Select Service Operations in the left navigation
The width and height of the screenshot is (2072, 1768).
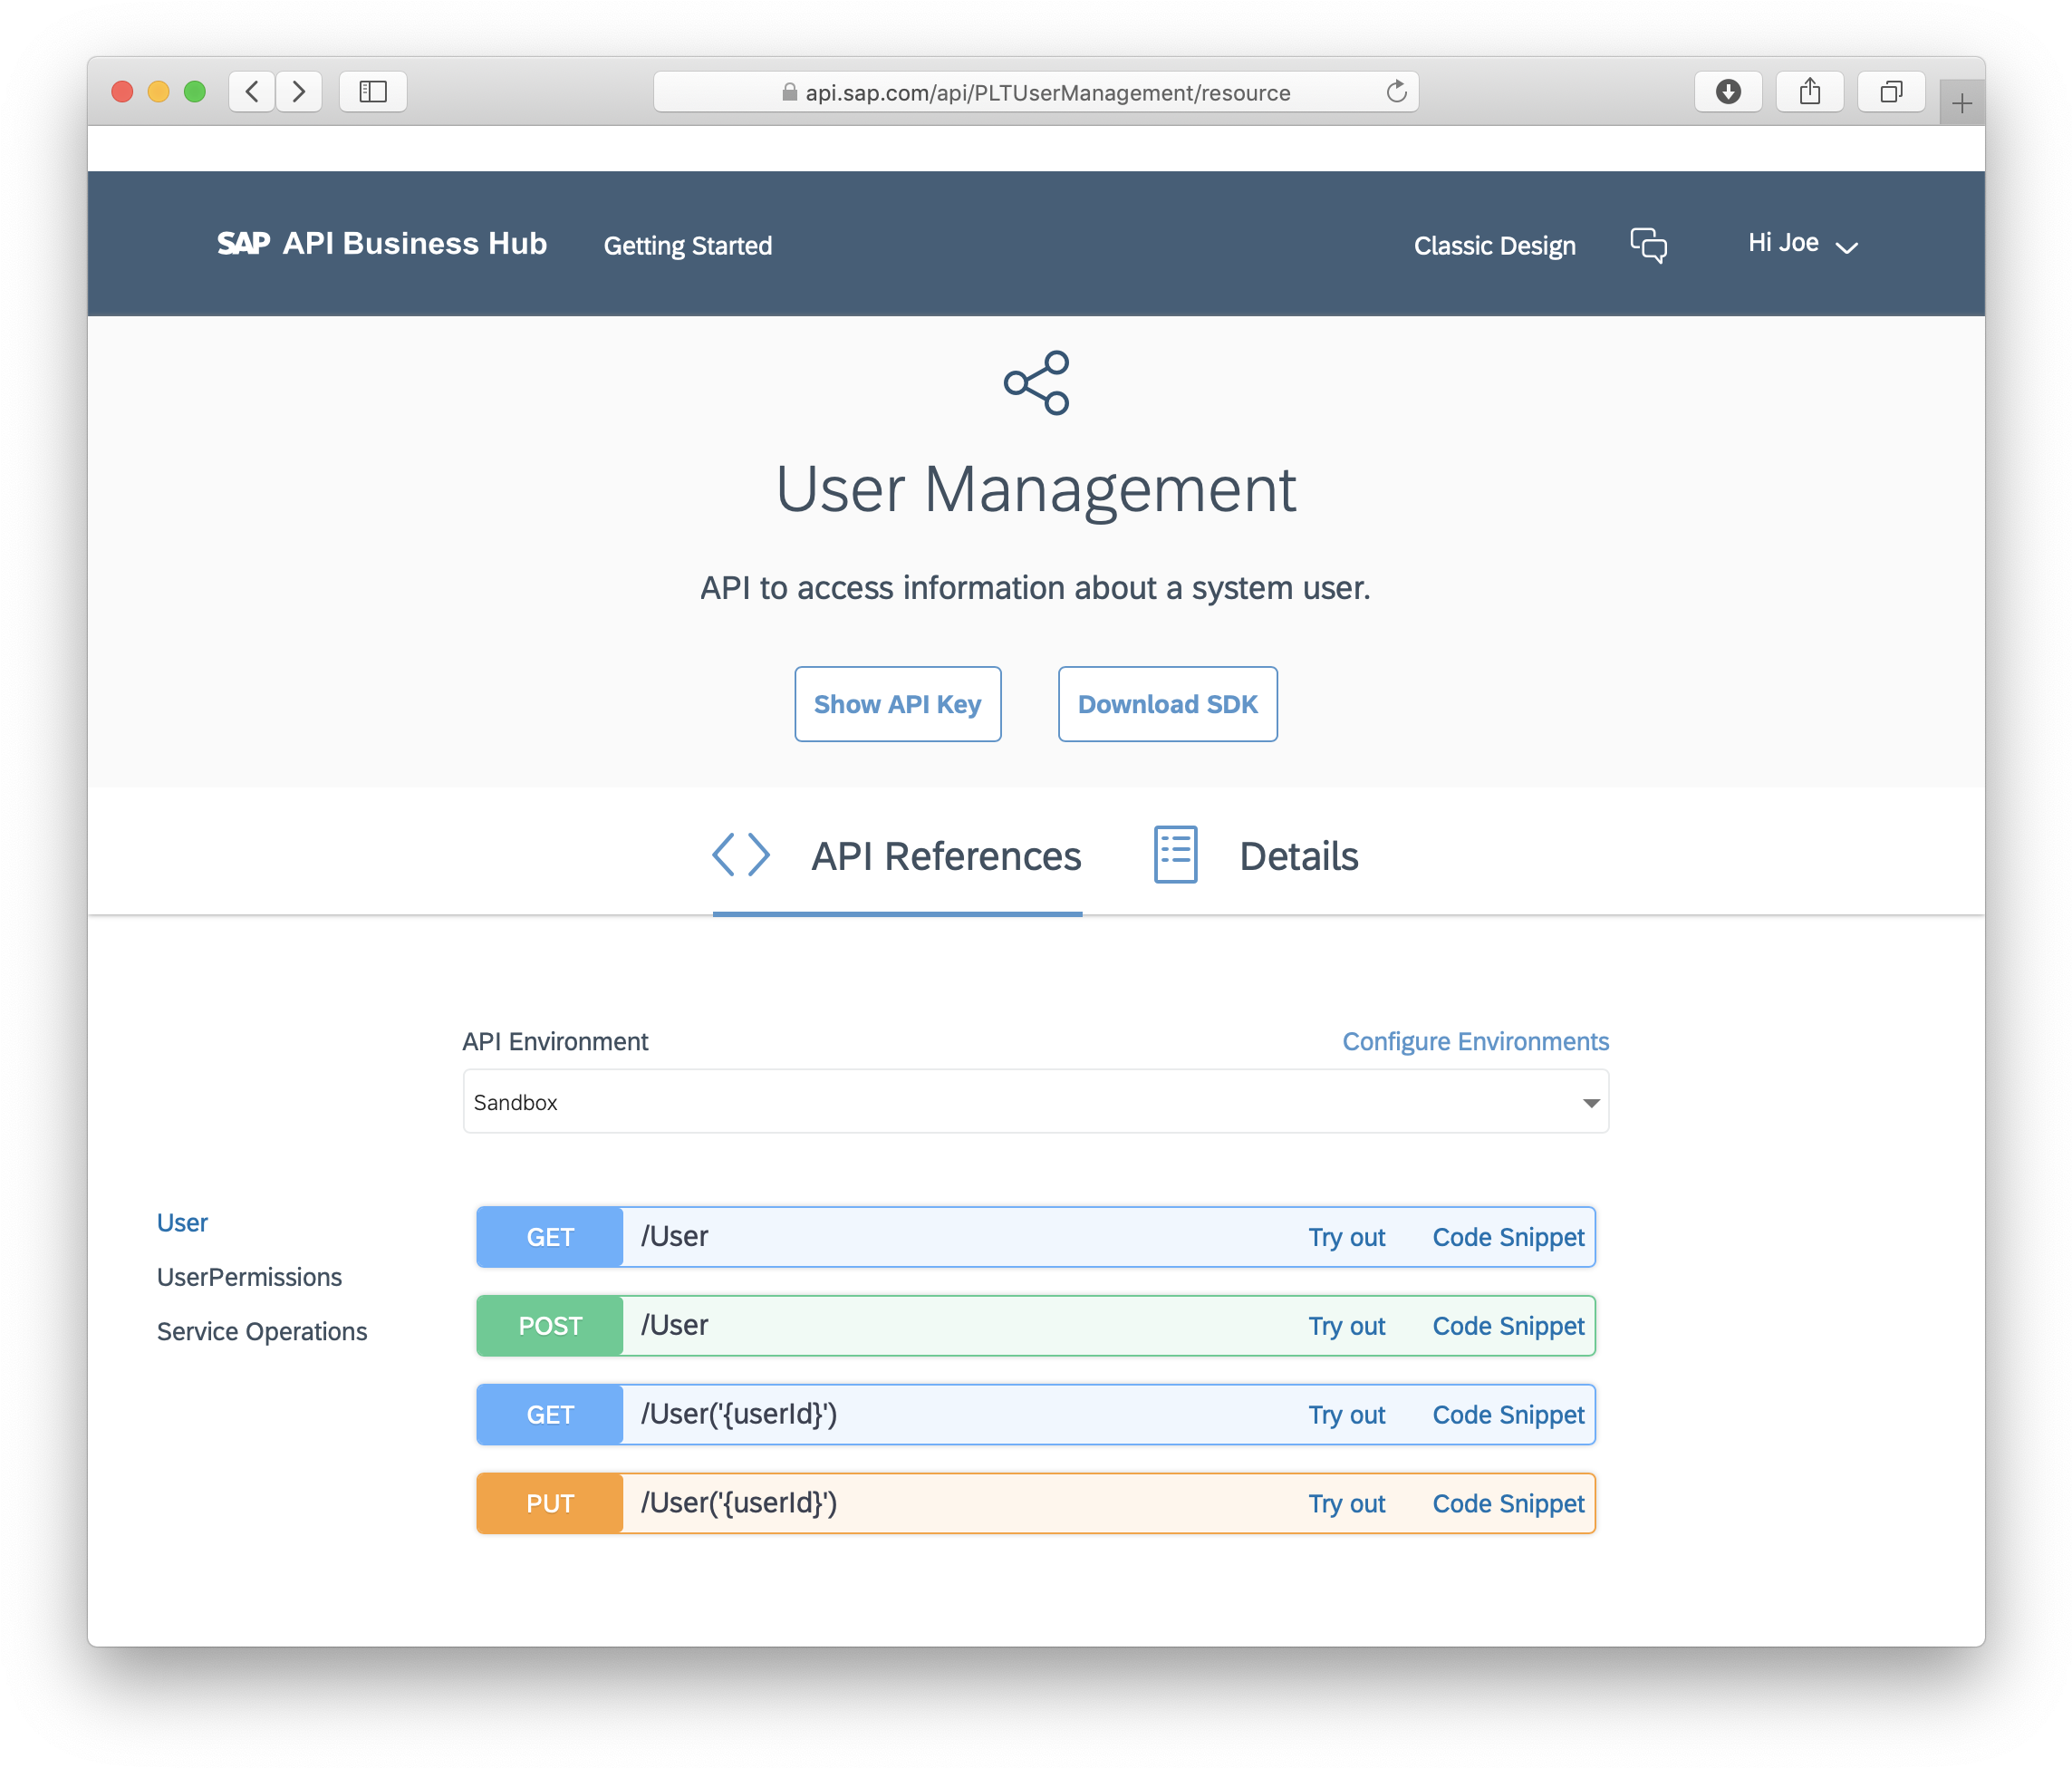(x=262, y=1331)
